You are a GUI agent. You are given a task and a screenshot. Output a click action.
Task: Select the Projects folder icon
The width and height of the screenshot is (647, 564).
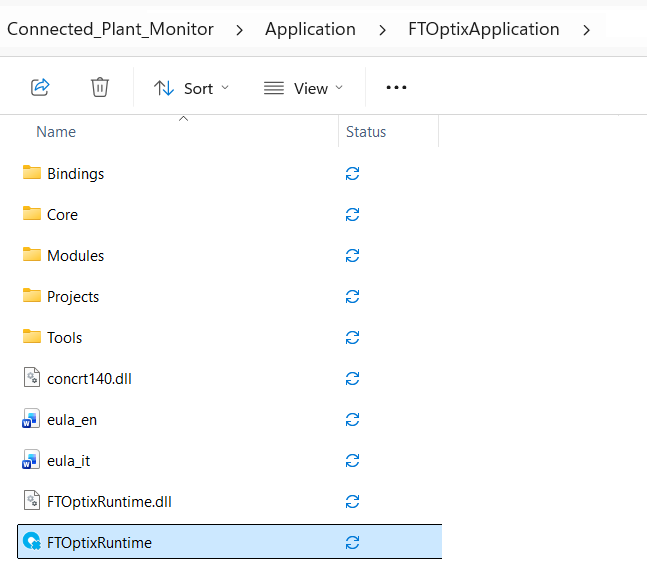tap(32, 296)
